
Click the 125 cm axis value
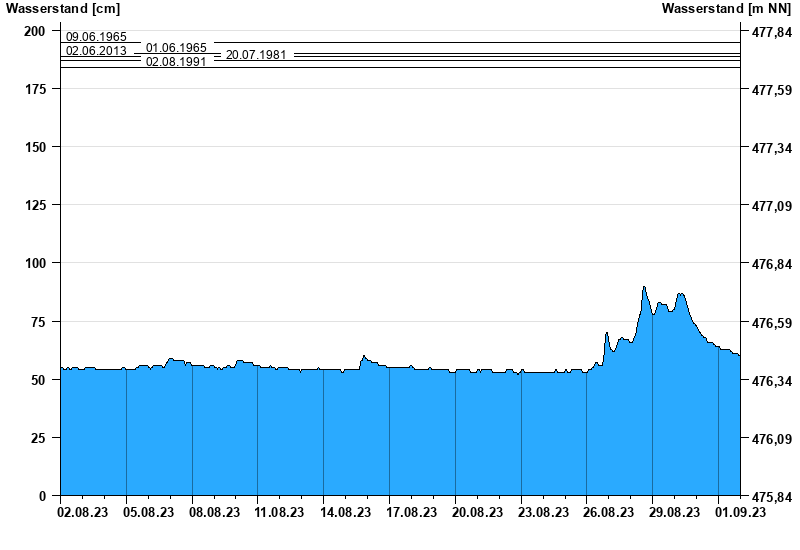pos(35,205)
